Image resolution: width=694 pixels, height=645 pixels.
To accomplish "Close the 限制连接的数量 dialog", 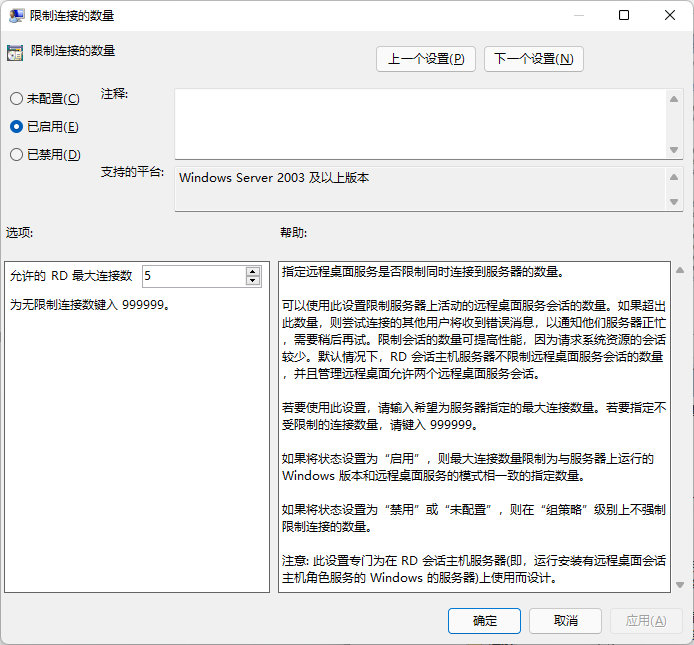I will click(670, 15).
